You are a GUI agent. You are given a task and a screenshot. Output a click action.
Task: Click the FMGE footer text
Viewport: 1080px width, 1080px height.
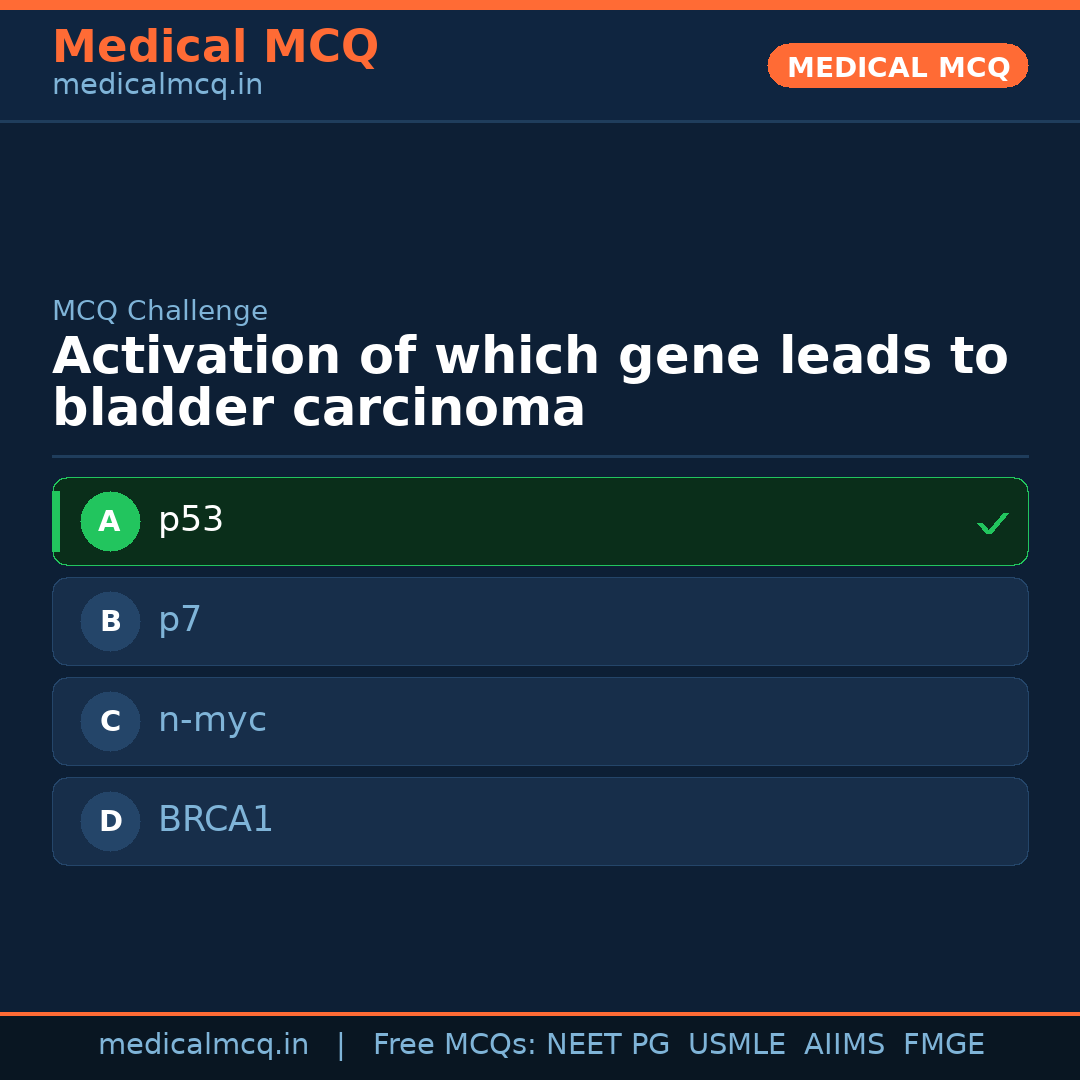point(943,1045)
